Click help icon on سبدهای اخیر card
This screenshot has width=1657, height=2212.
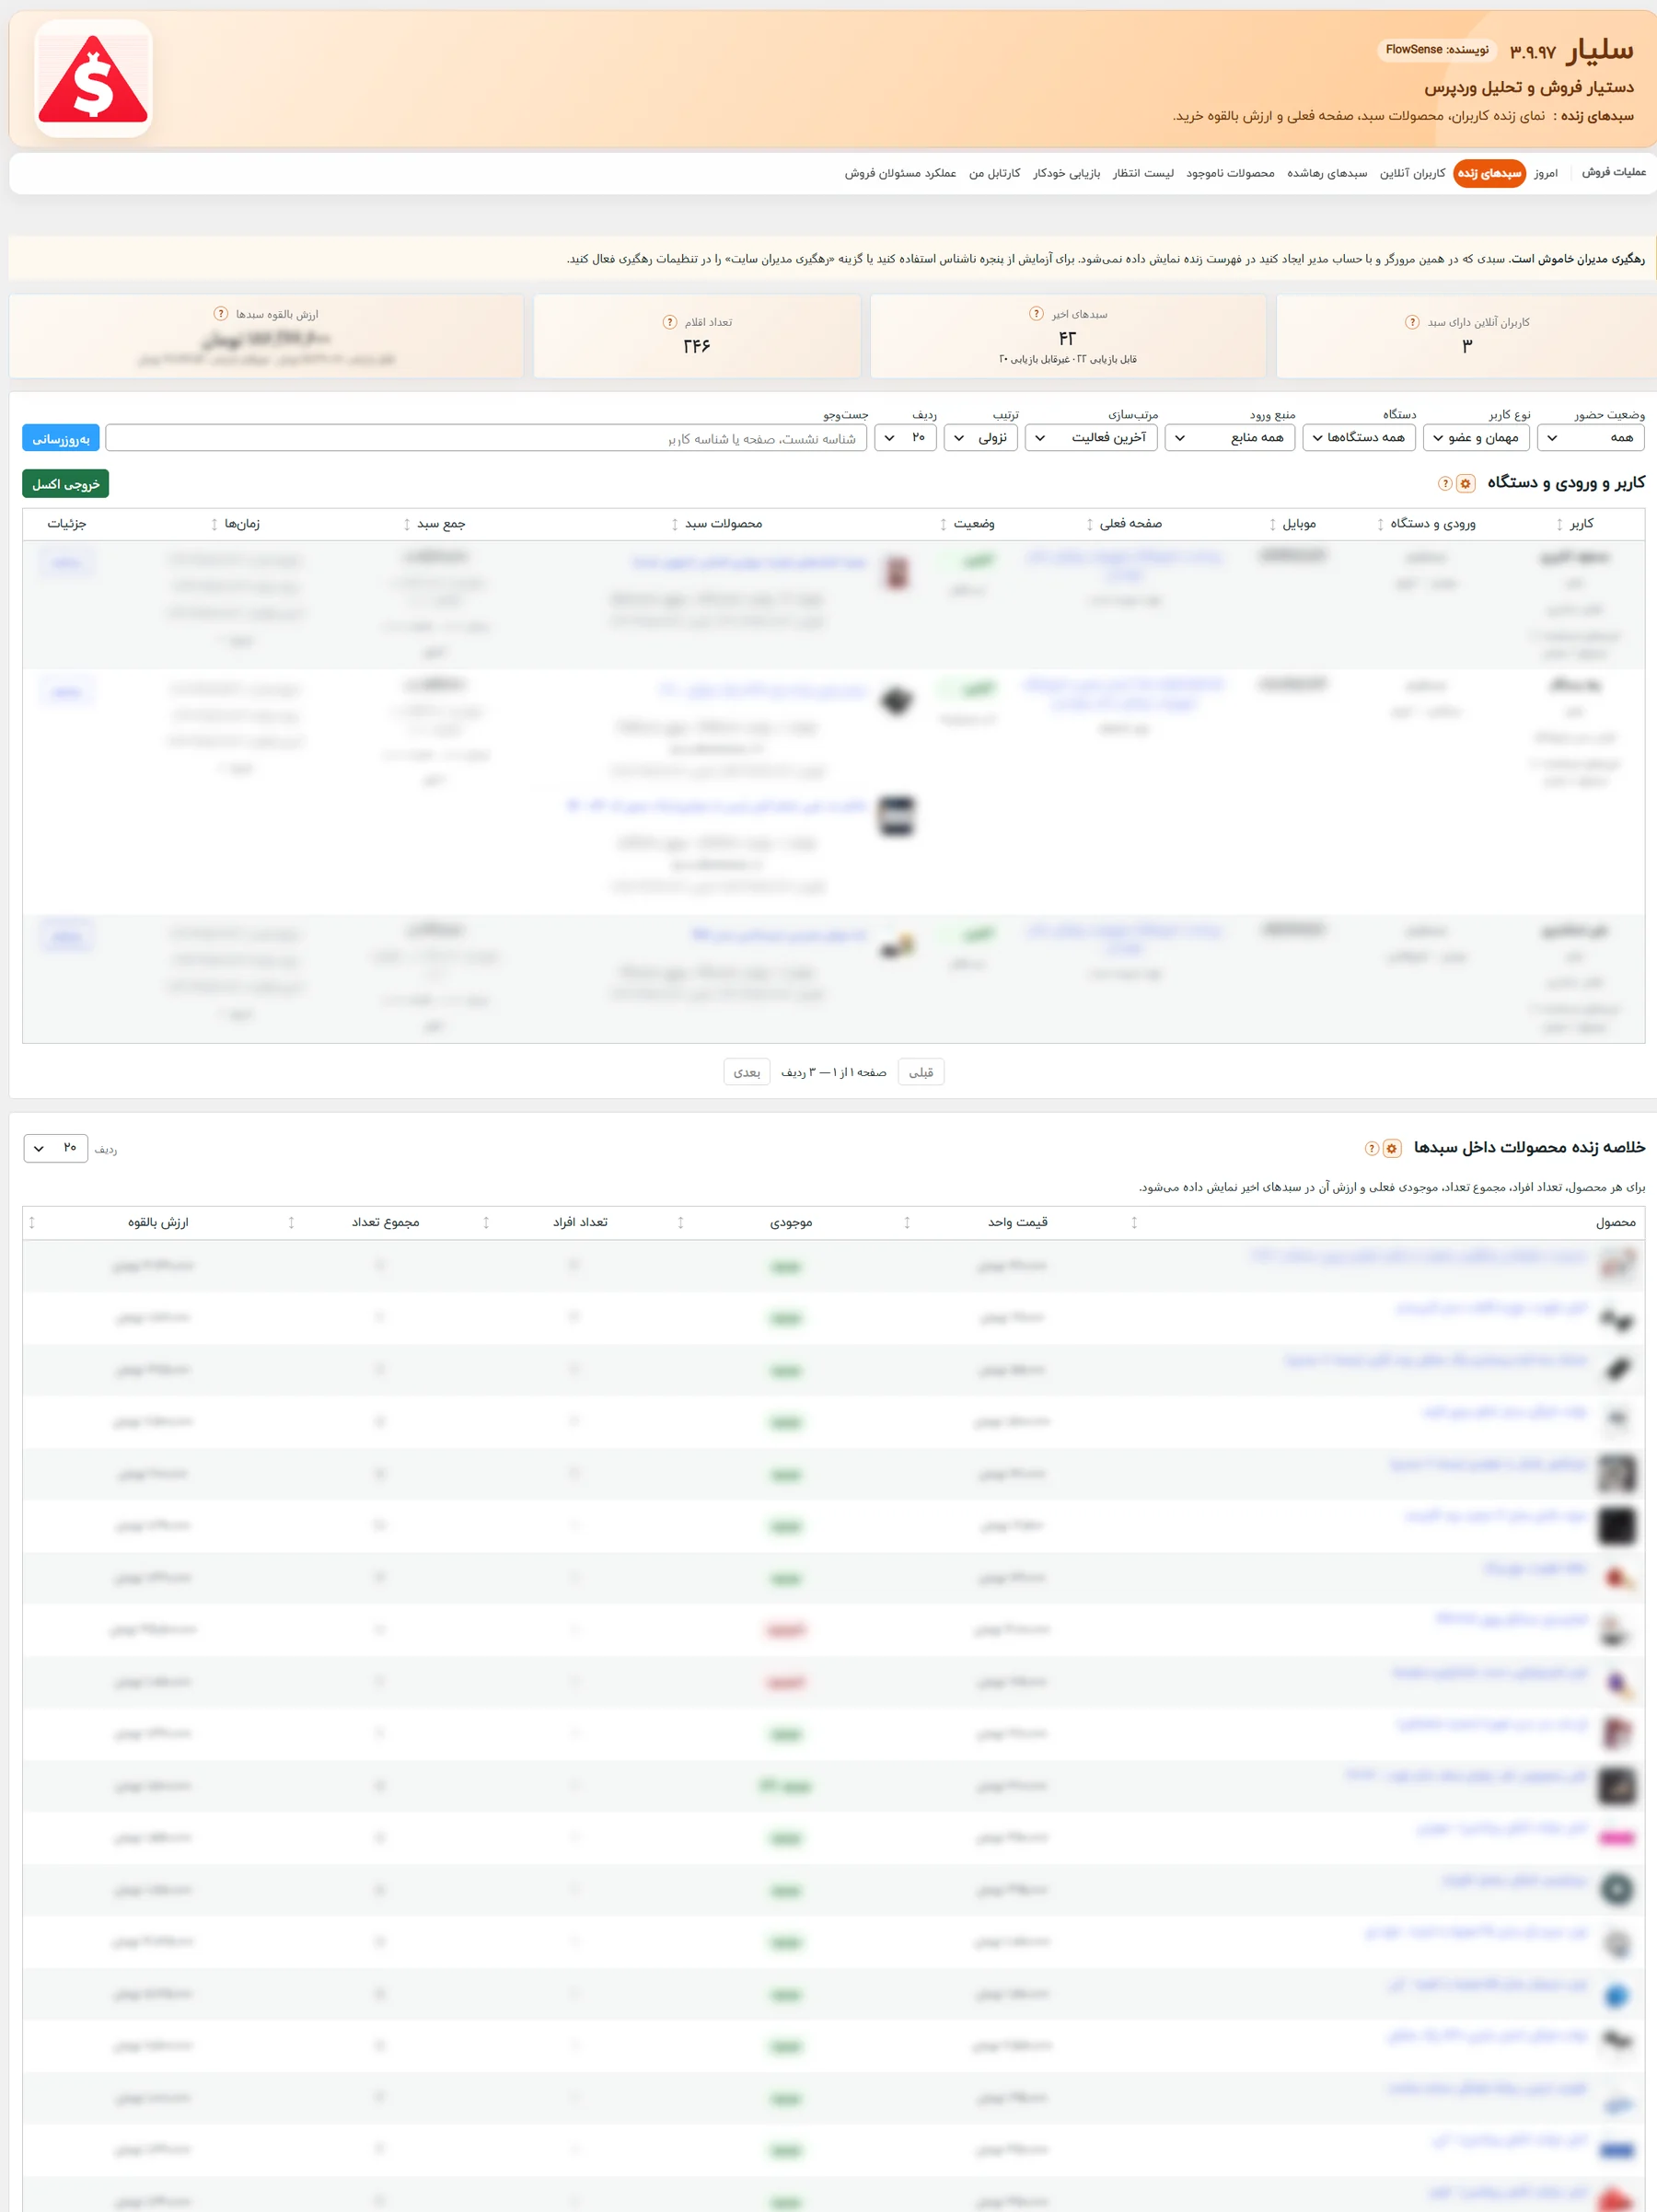click(1036, 314)
